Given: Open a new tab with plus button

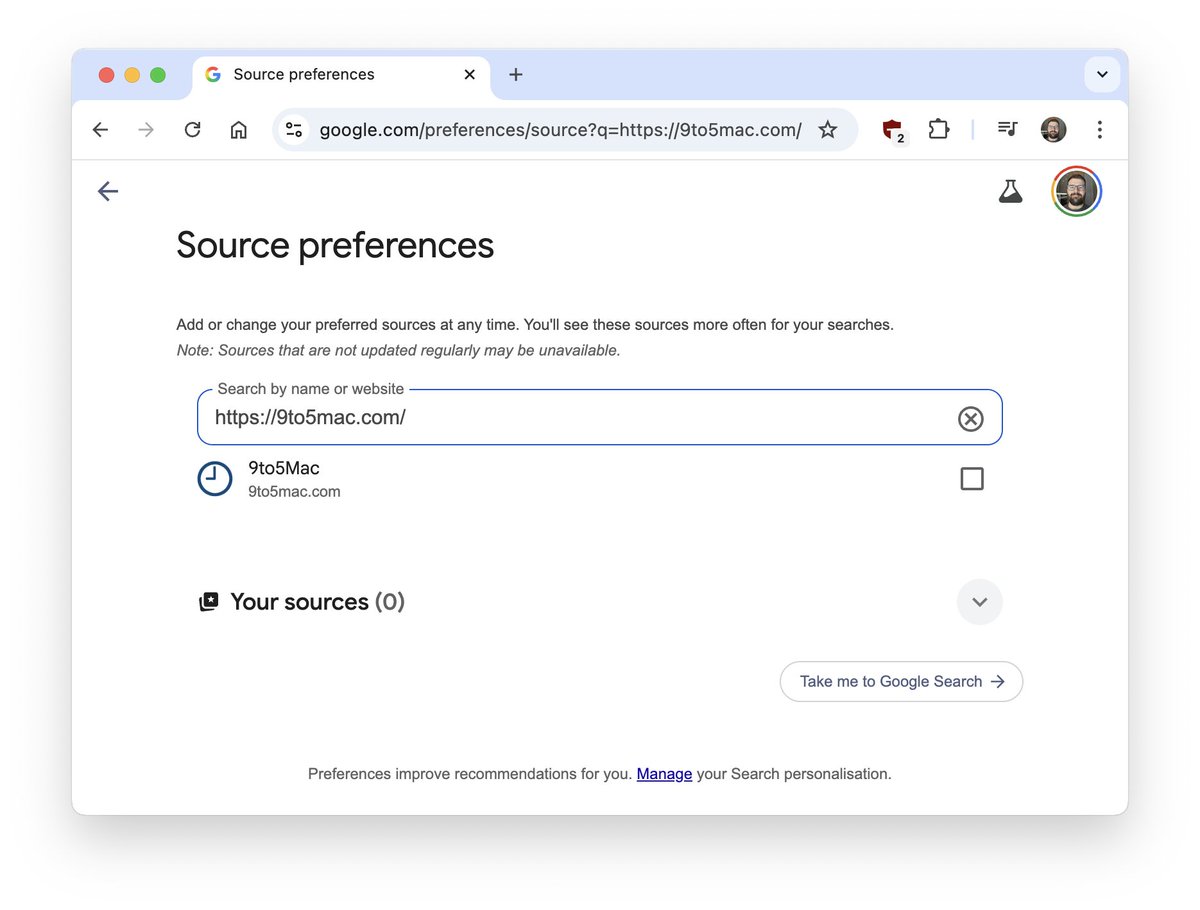Looking at the screenshot, I should (516, 75).
